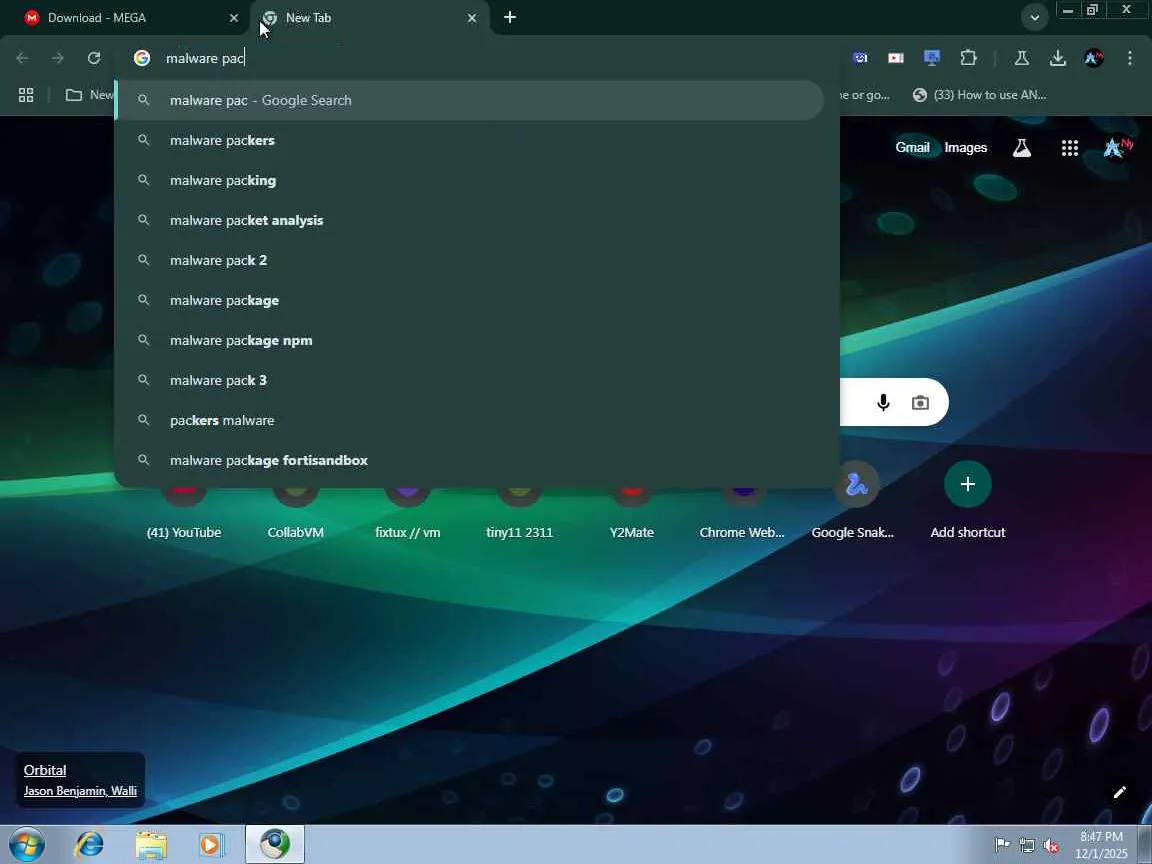Open Chrome Labs flask icon in toolbar
Viewport: 1152px width, 864px height.
(x=1021, y=58)
